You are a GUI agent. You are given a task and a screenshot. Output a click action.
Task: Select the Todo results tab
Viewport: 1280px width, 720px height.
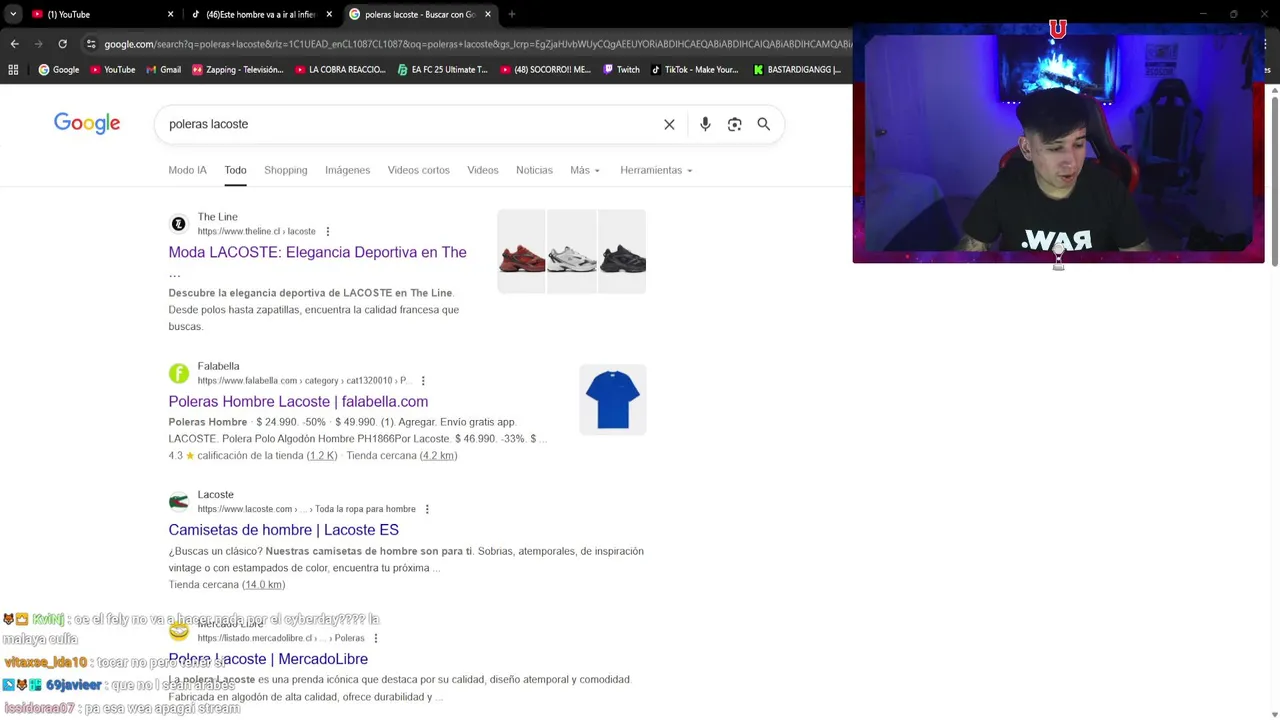pos(235,170)
